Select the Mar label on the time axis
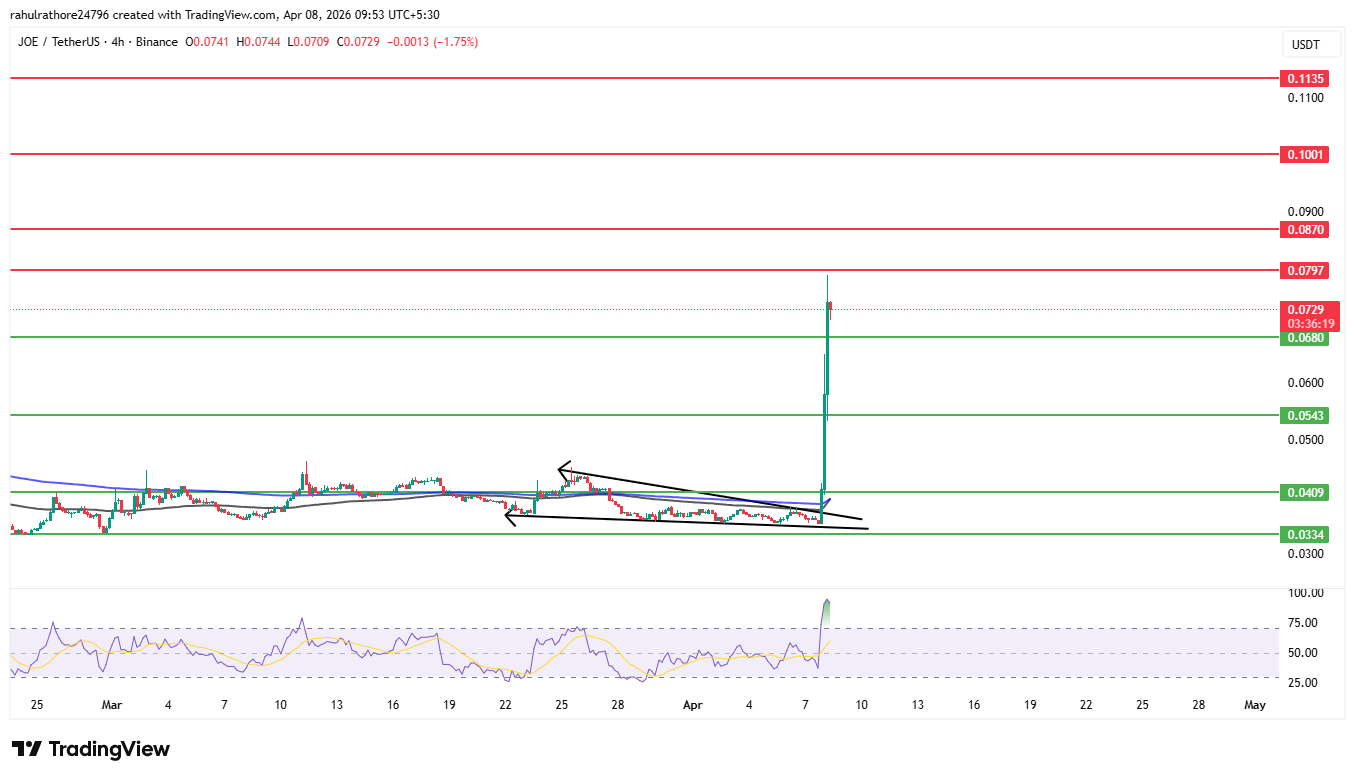Image resolution: width=1355 pixels, height=779 pixels. [x=112, y=705]
